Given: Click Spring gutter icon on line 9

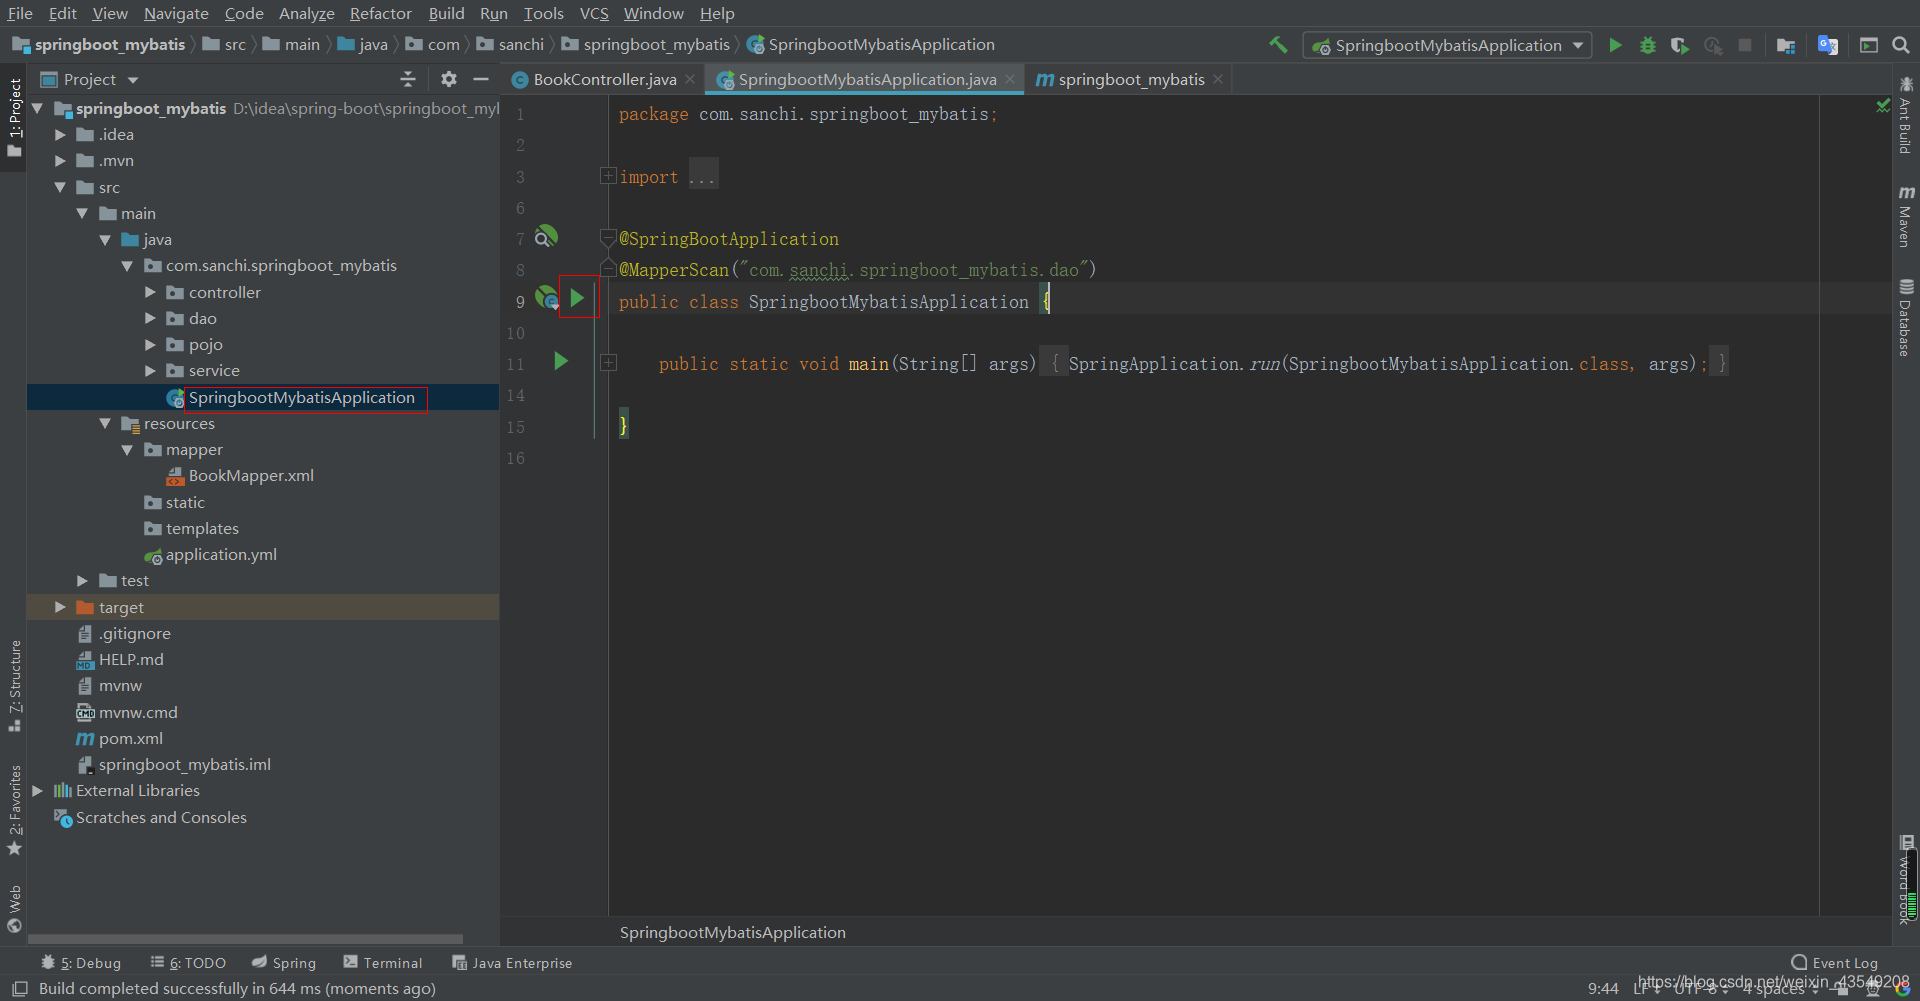Looking at the screenshot, I should tap(546, 298).
